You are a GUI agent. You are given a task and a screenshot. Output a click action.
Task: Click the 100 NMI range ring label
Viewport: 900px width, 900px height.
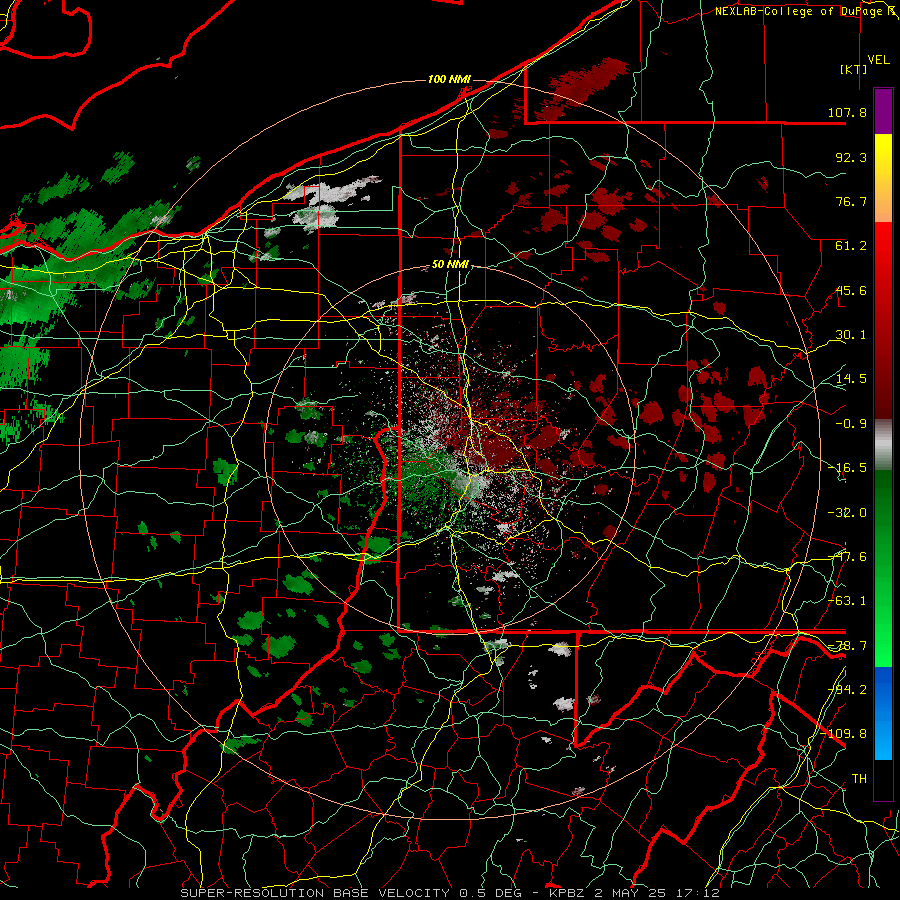(x=449, y=79)
